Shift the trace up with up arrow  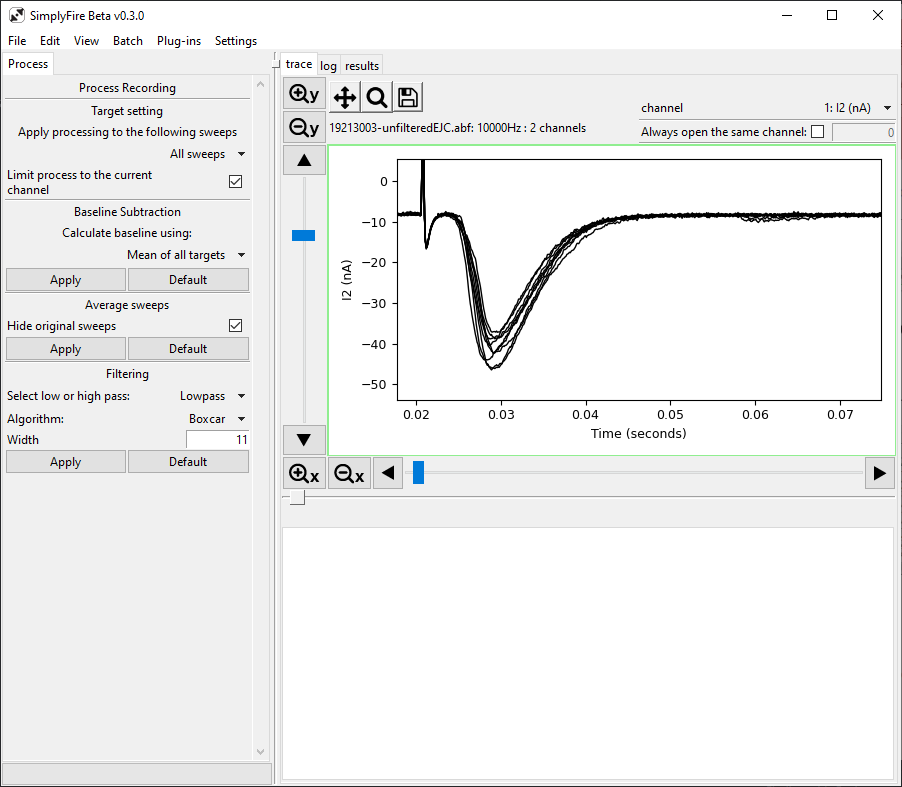tap(304, 161)
